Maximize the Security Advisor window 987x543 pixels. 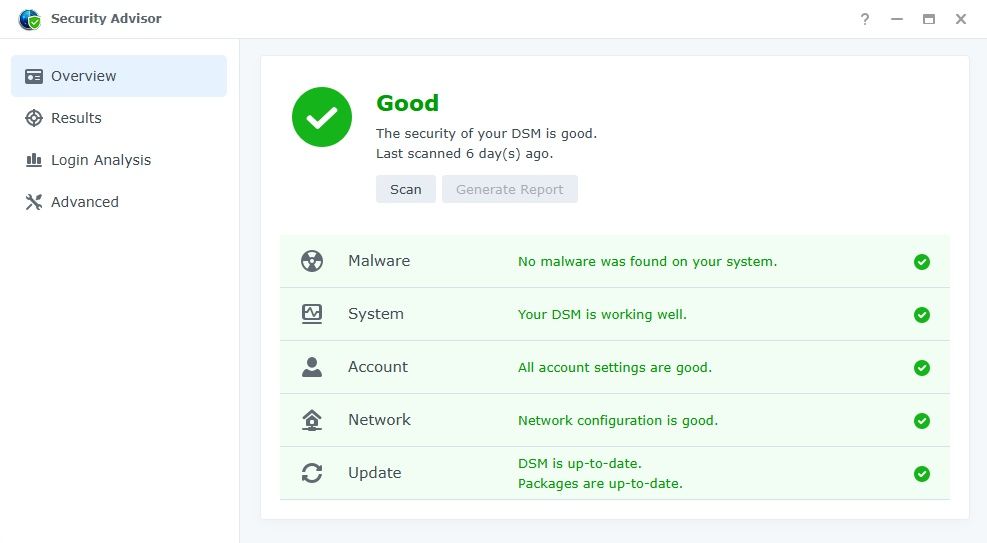click(x=929, y=20)
